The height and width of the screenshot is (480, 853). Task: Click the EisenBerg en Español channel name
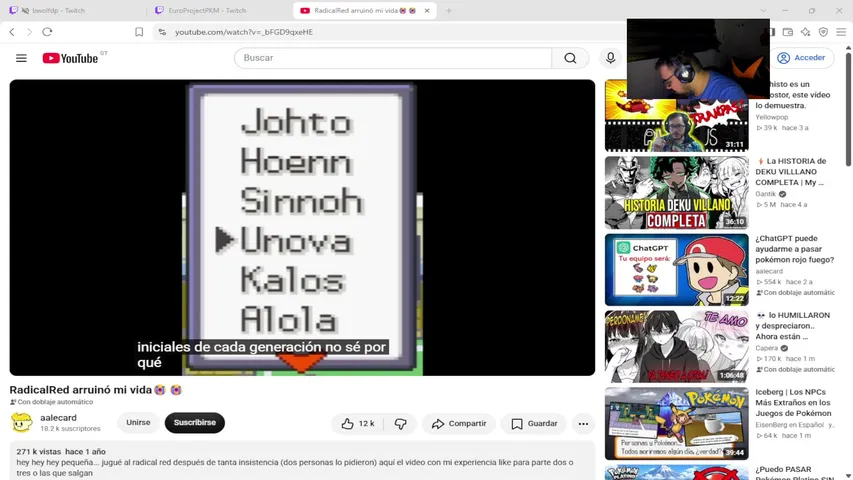(x=789, y=424)
